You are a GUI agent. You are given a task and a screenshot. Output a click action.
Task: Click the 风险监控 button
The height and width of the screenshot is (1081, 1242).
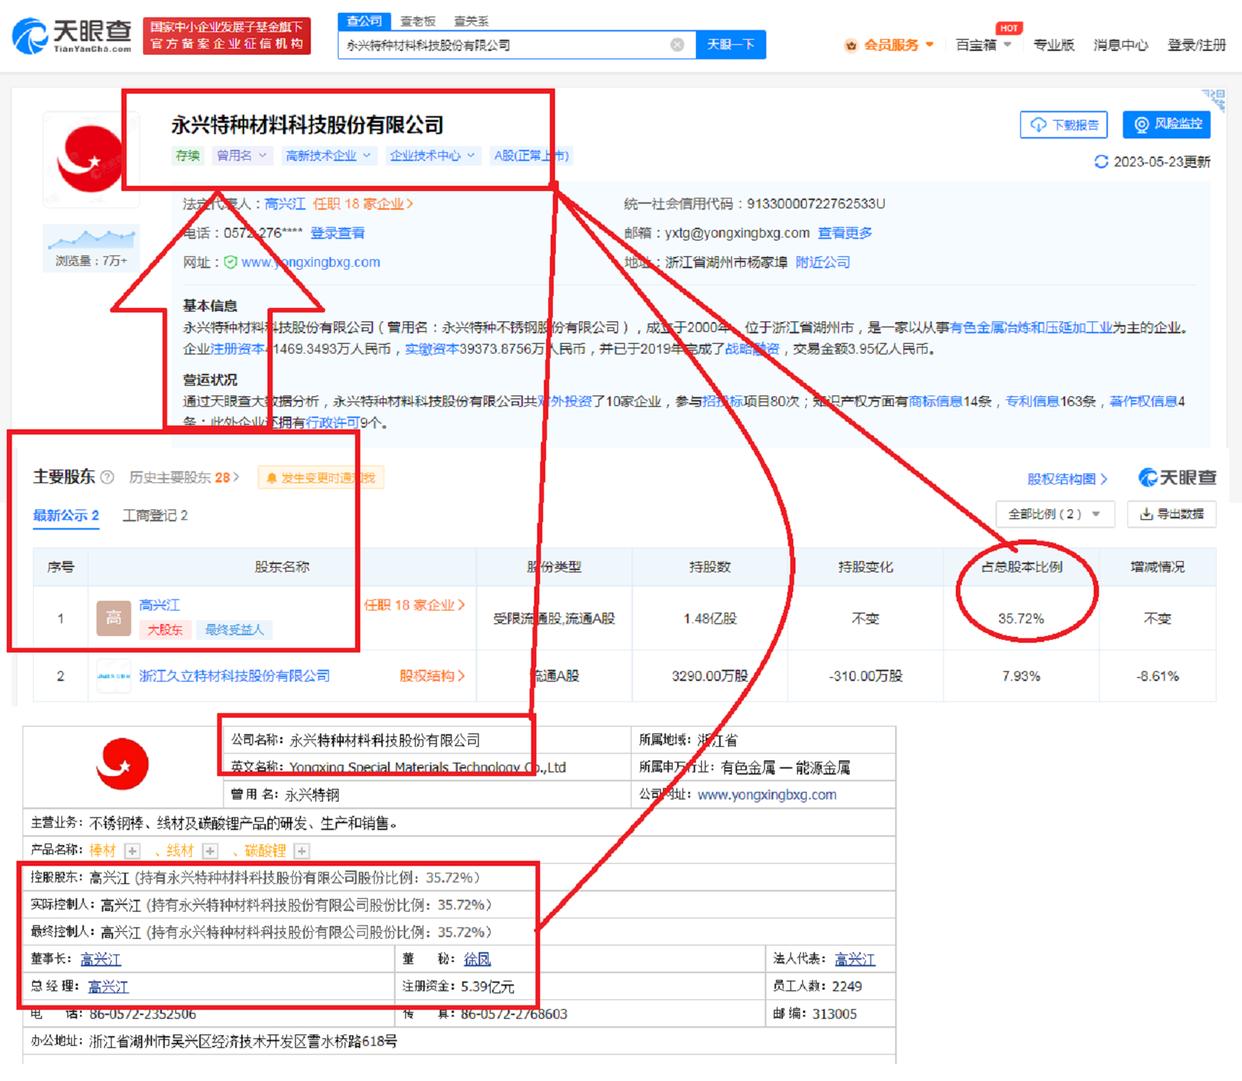(x=1167, y=124)
